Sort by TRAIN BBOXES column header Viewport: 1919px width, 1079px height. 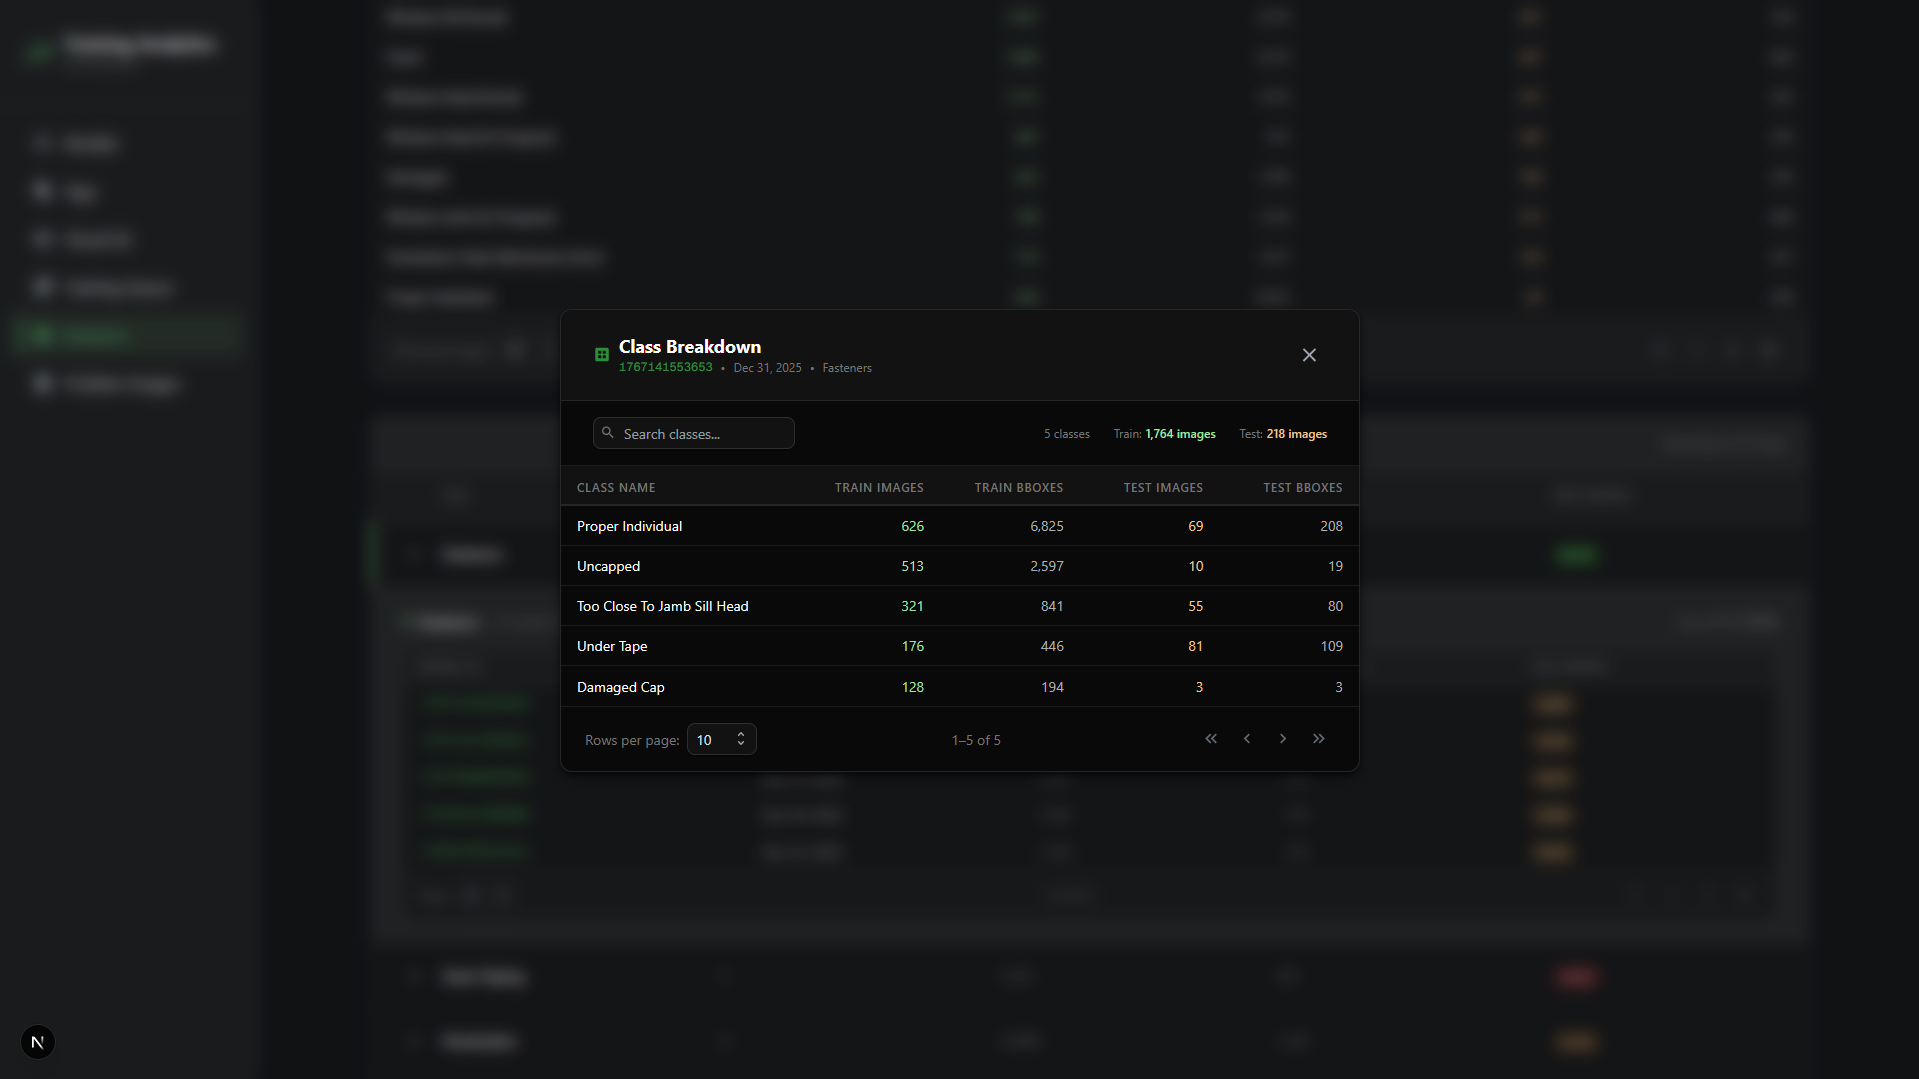coord(1019,488)
